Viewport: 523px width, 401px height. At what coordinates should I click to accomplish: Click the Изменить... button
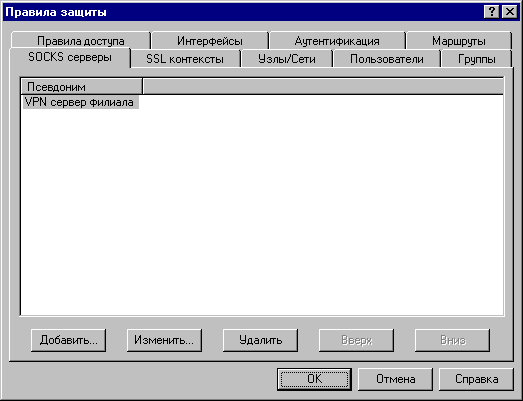coord(164,340)
